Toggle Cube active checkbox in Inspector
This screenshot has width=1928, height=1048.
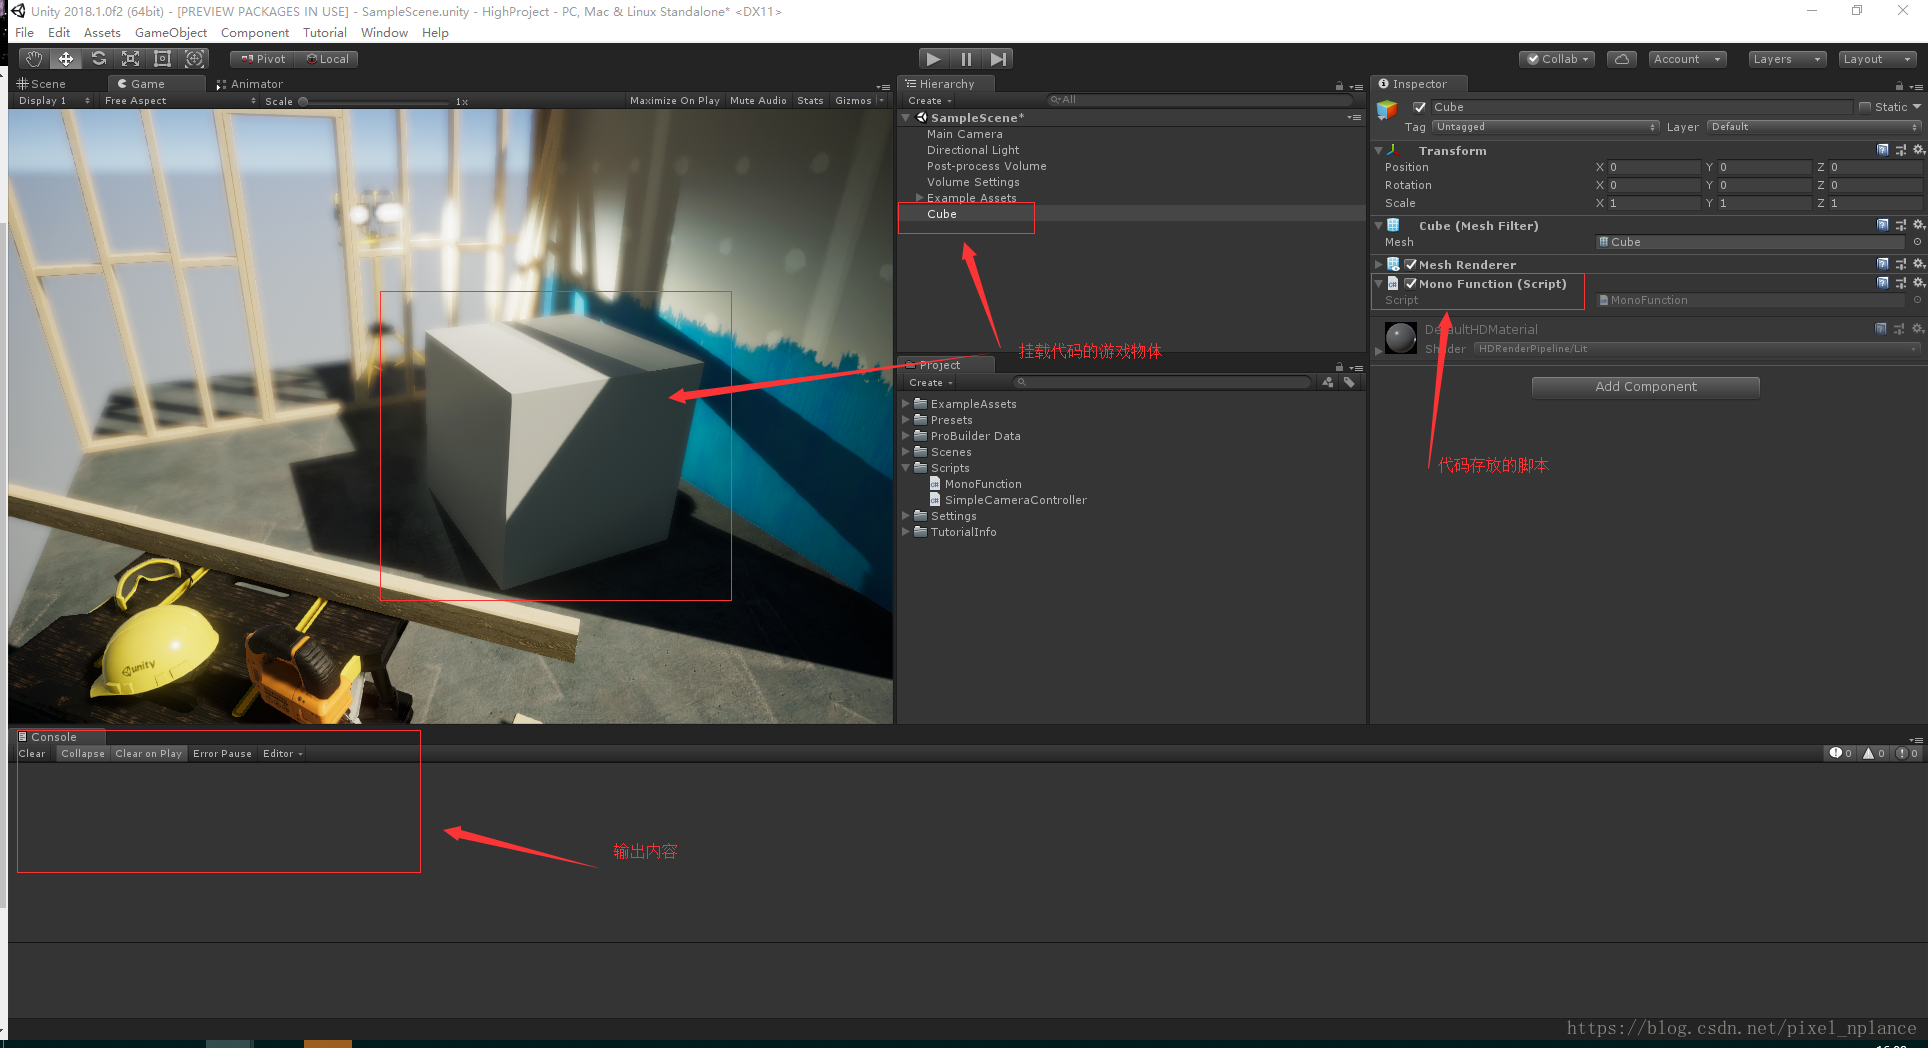(x=1419, y=107)
